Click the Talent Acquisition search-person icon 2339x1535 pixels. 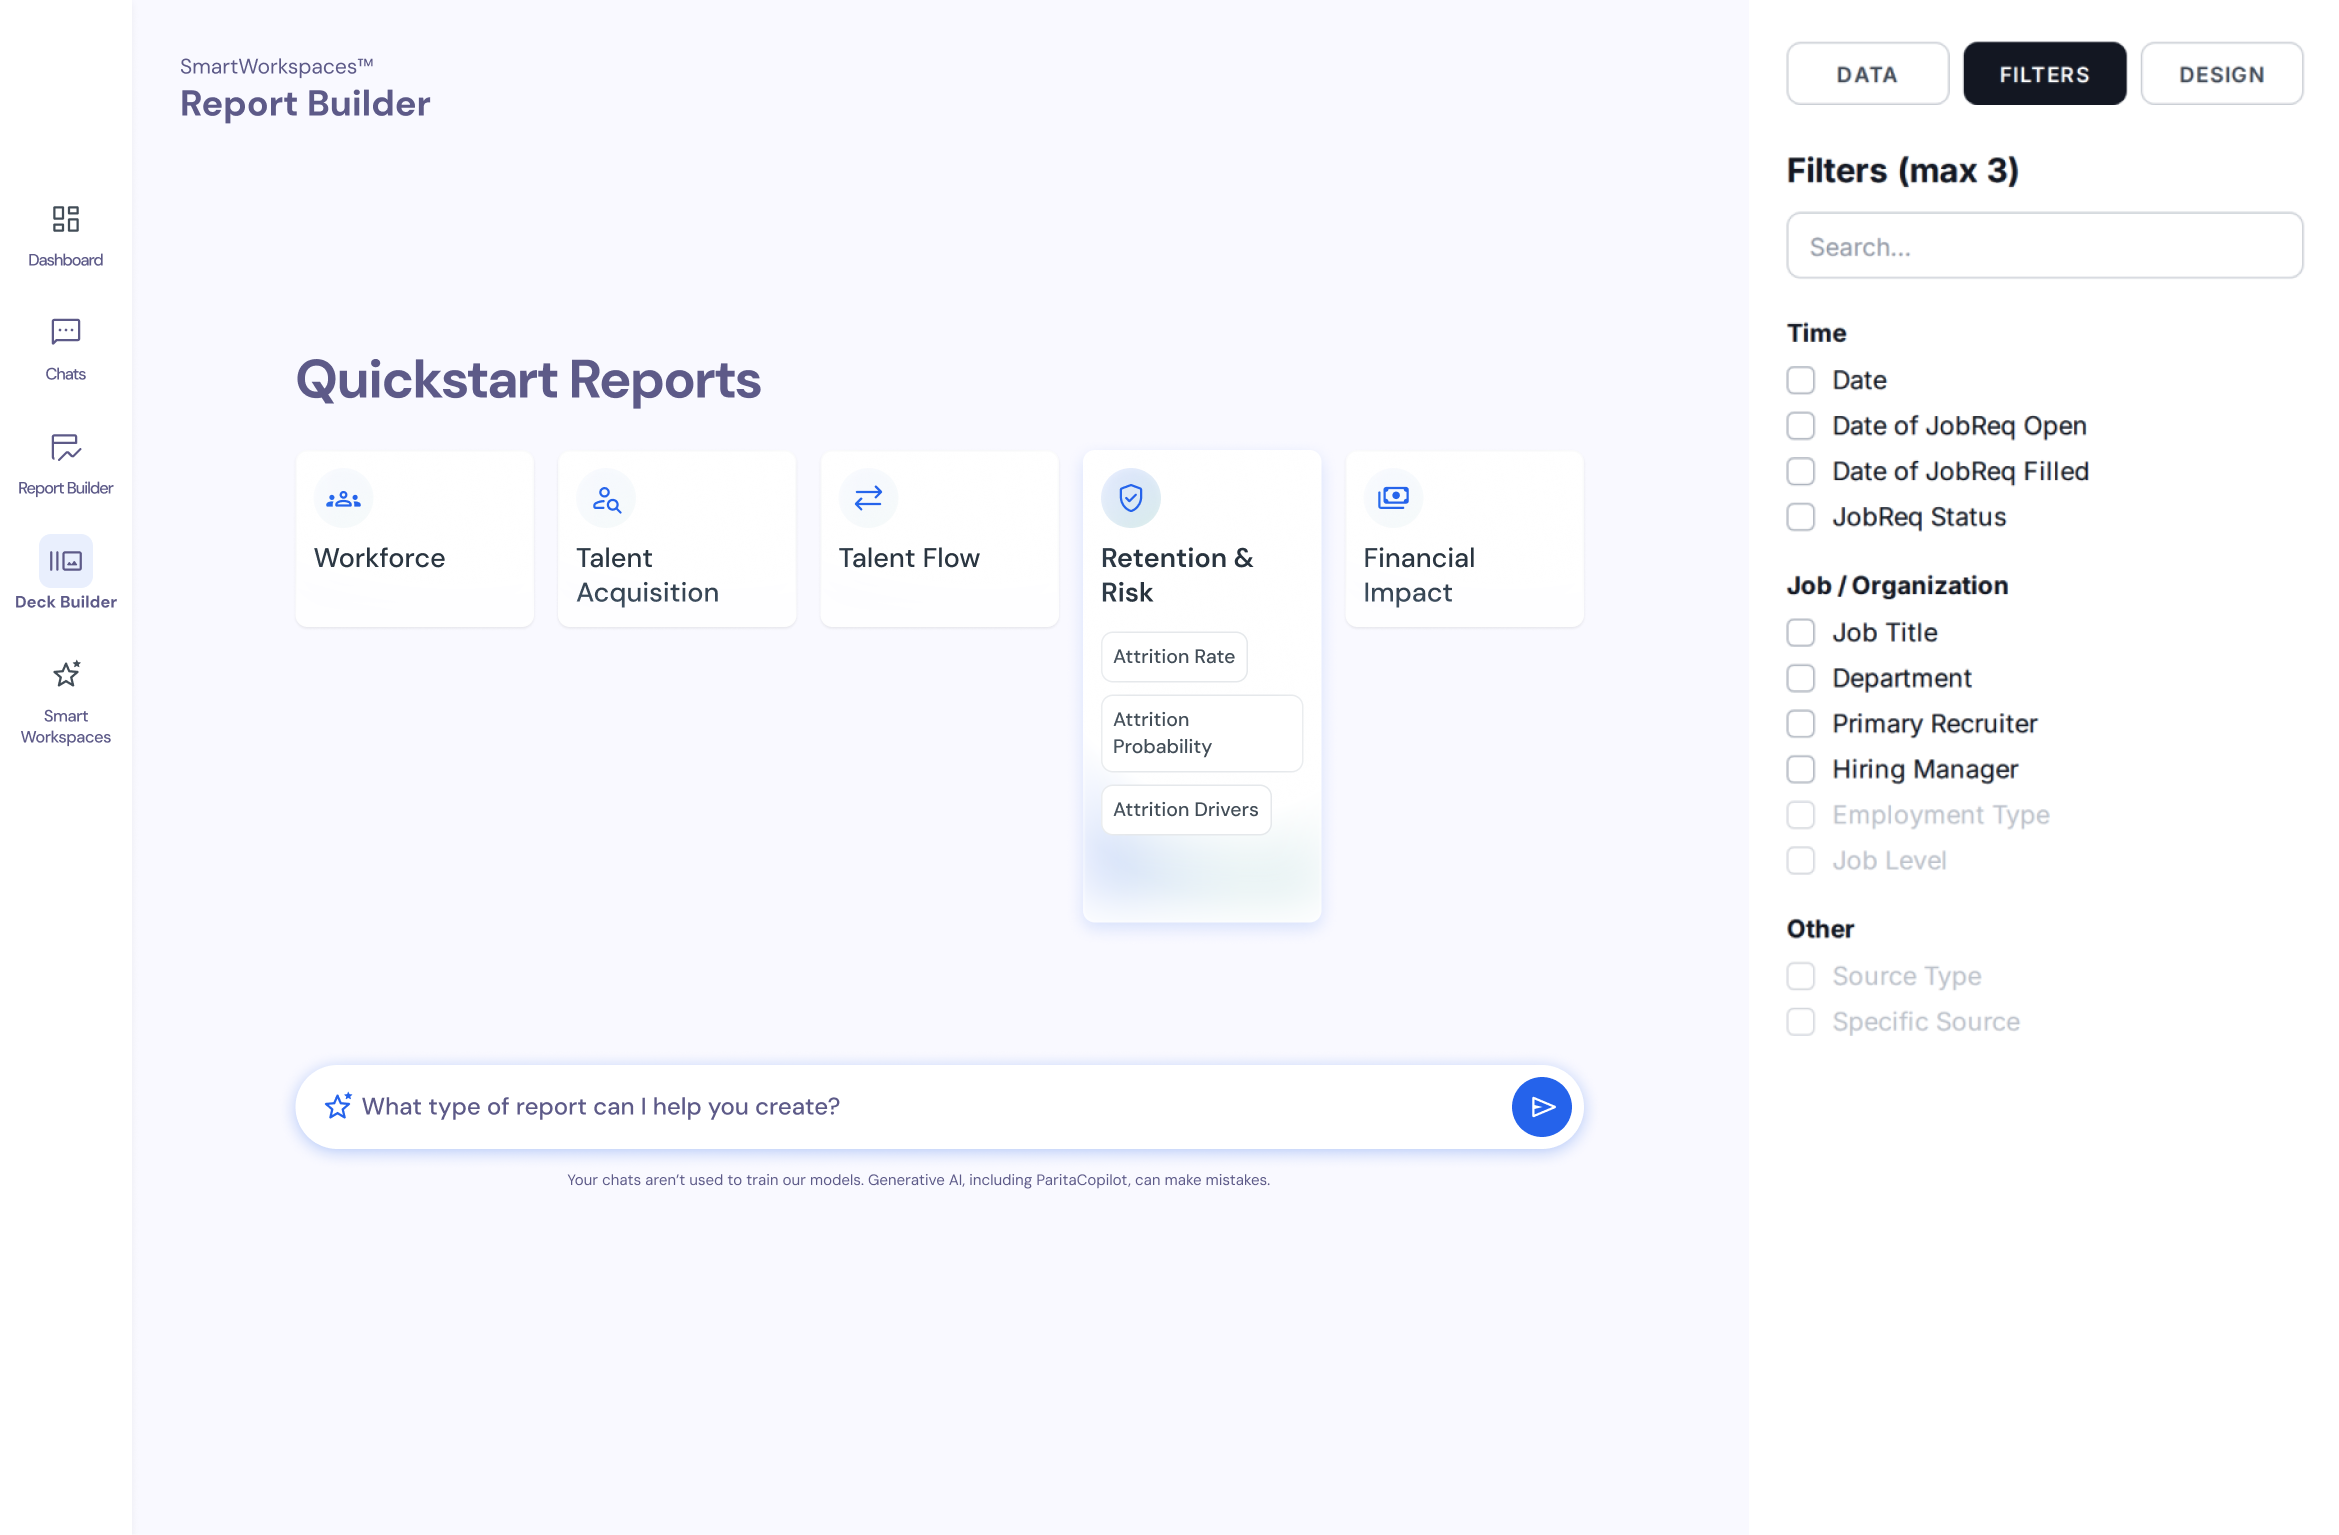pos(606,498)
